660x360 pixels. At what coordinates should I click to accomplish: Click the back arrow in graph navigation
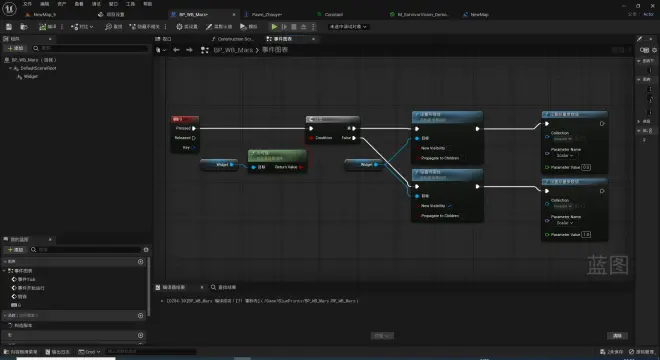[x=176, y=50]
